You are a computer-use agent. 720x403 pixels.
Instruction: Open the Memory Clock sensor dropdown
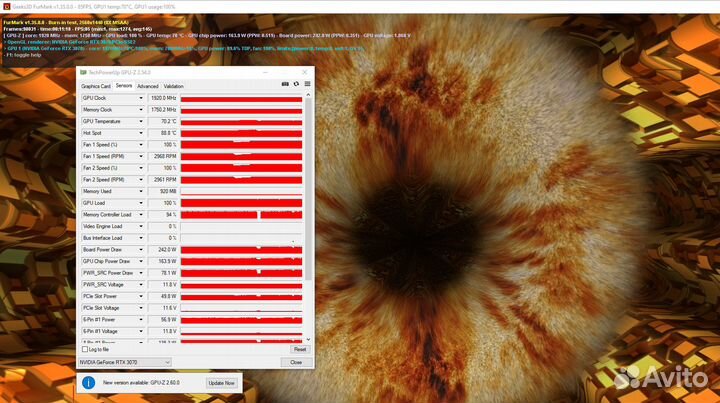141,110
